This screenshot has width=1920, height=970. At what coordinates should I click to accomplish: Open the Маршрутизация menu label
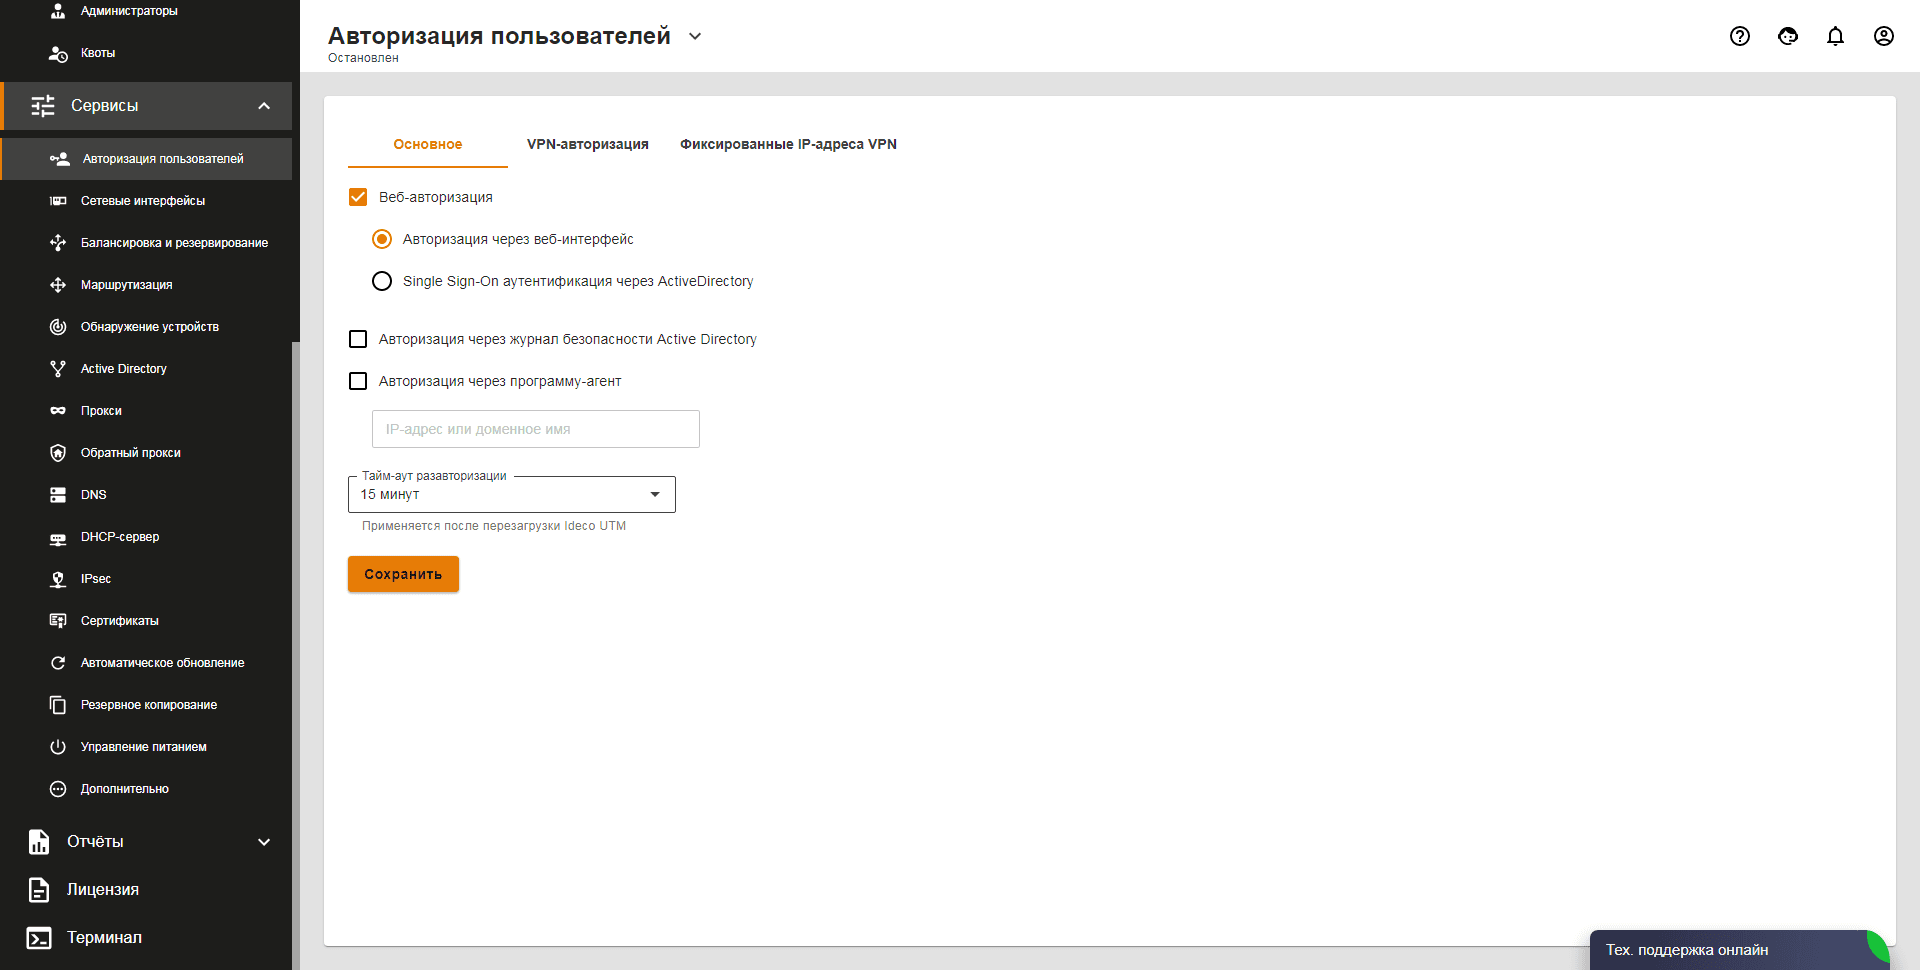tap(127, 285)
